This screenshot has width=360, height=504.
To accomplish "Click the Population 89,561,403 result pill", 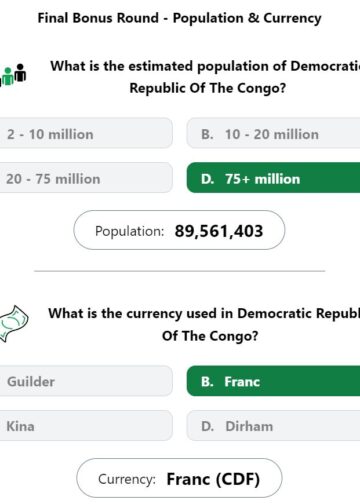I will (179, 230).
